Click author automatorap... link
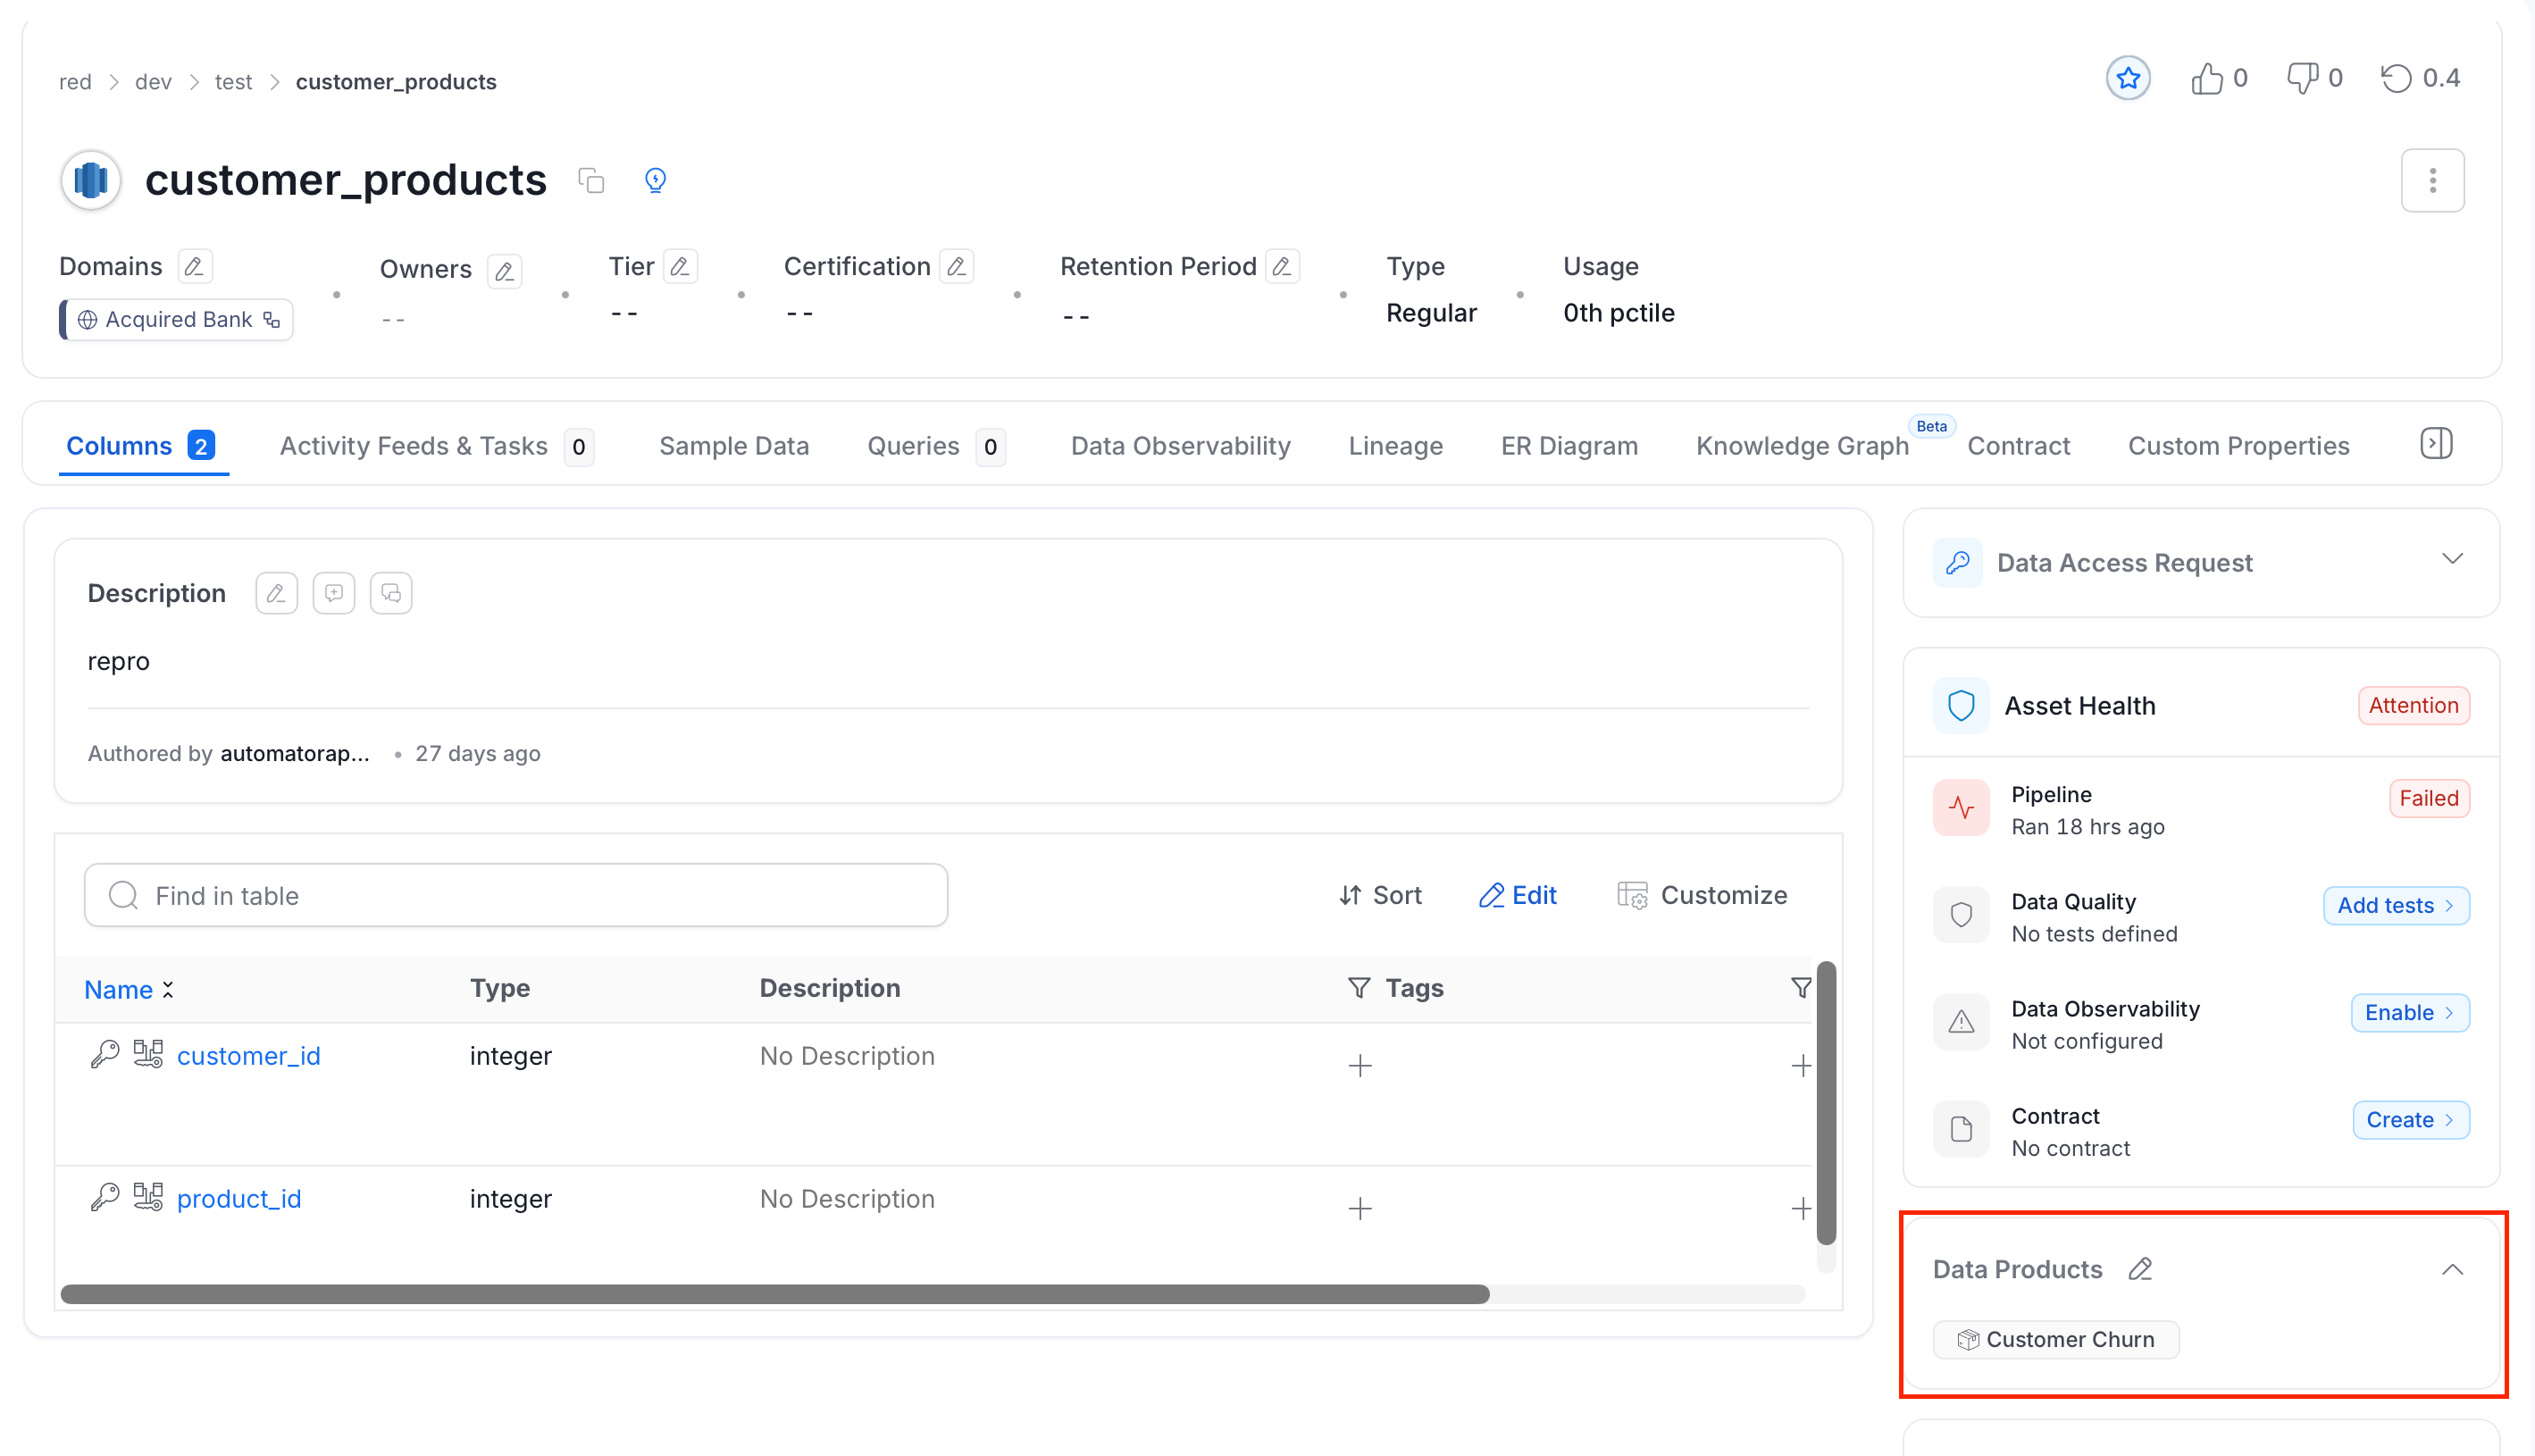Viewport: 2535px width, 1456px height. (x=295, y=754)
